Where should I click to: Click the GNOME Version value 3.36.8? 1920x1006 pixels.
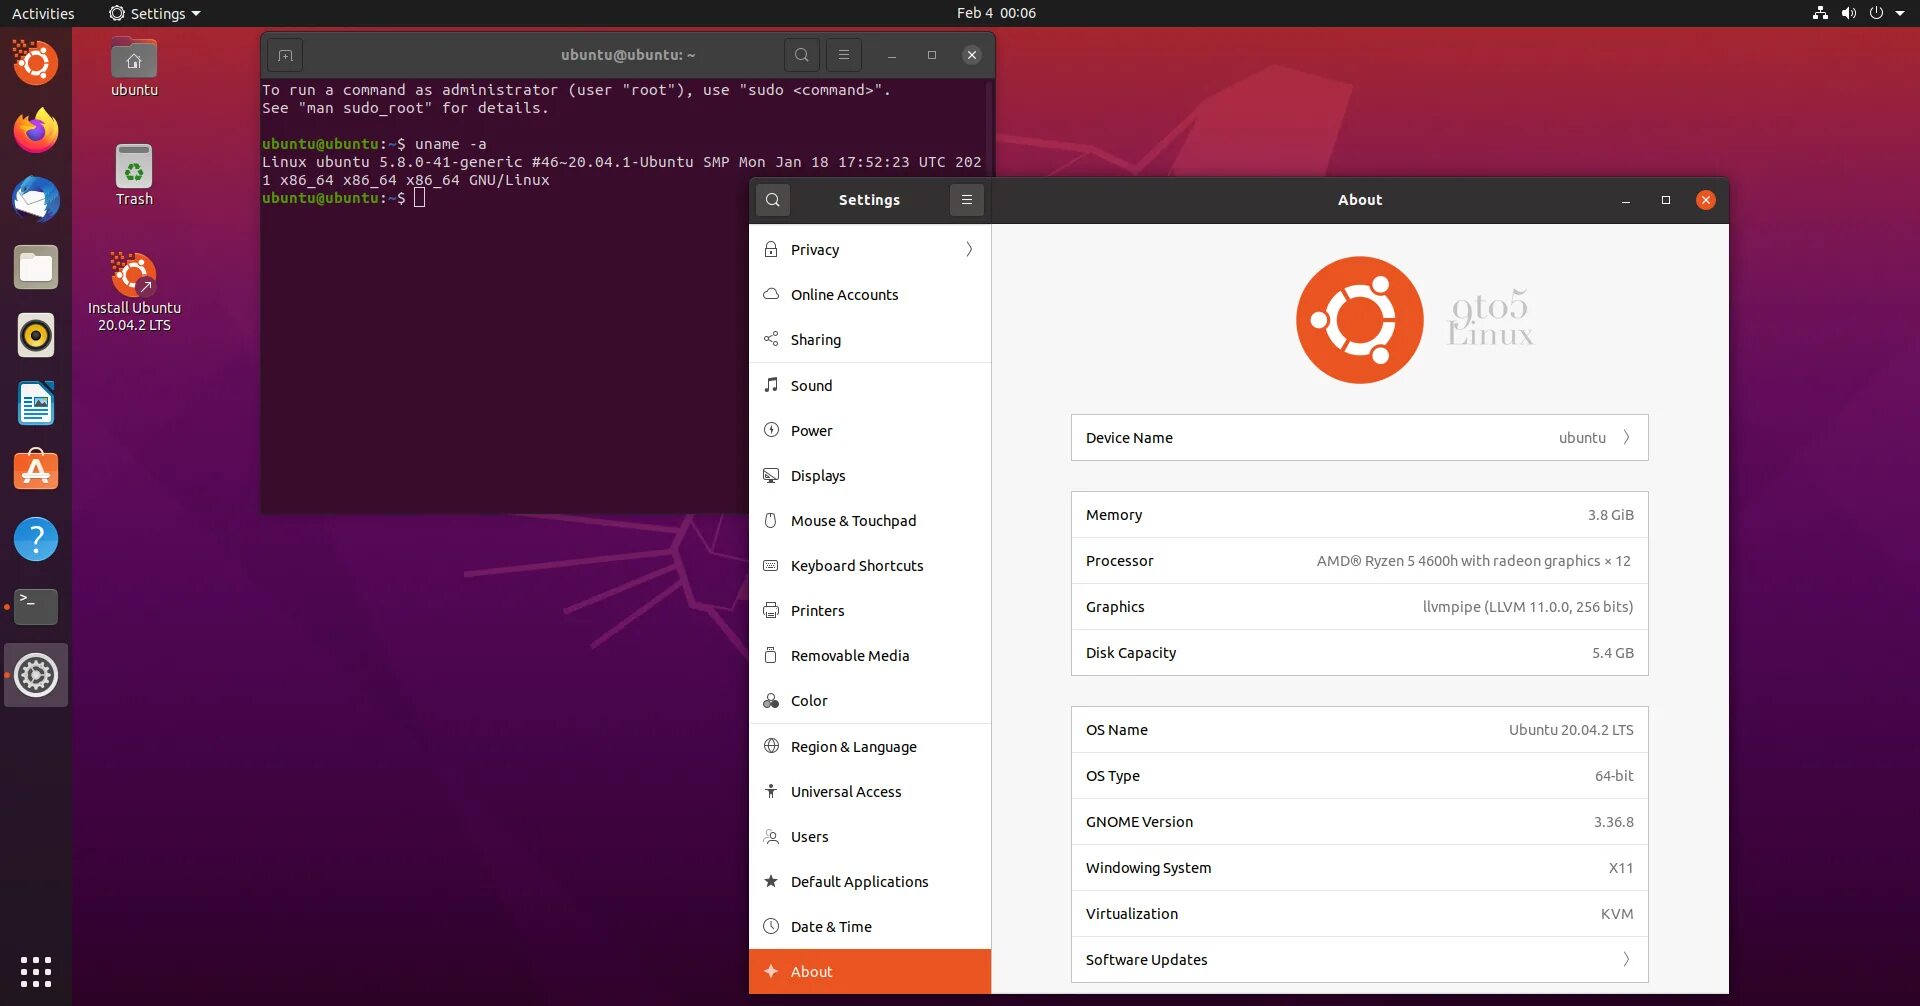(x=1613, y=822)
